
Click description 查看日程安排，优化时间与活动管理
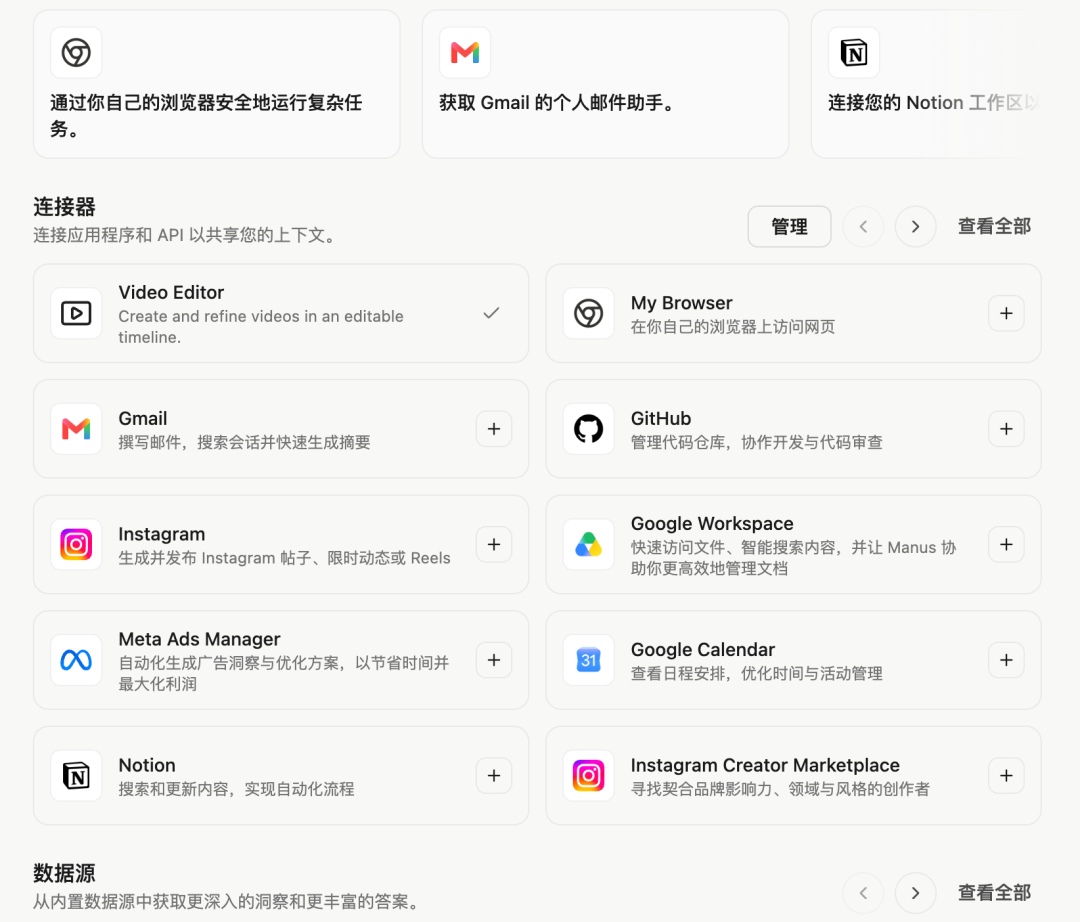[x=756, y=673]
